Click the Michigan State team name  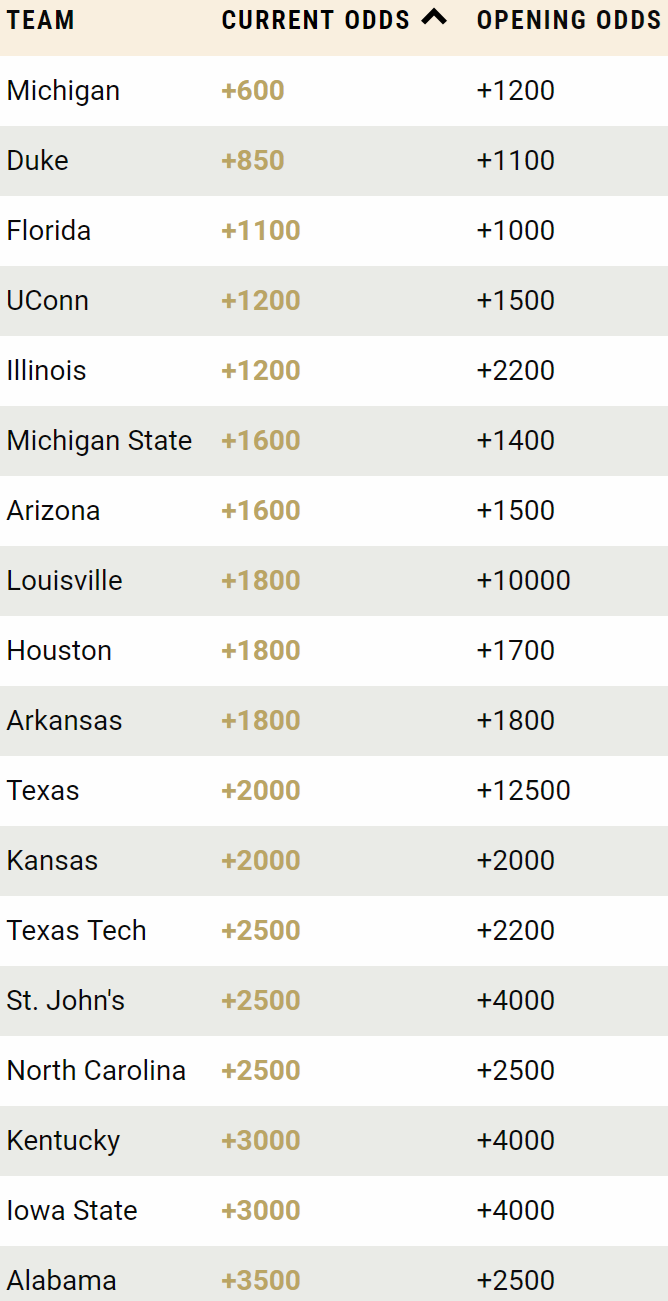point(99,441)
